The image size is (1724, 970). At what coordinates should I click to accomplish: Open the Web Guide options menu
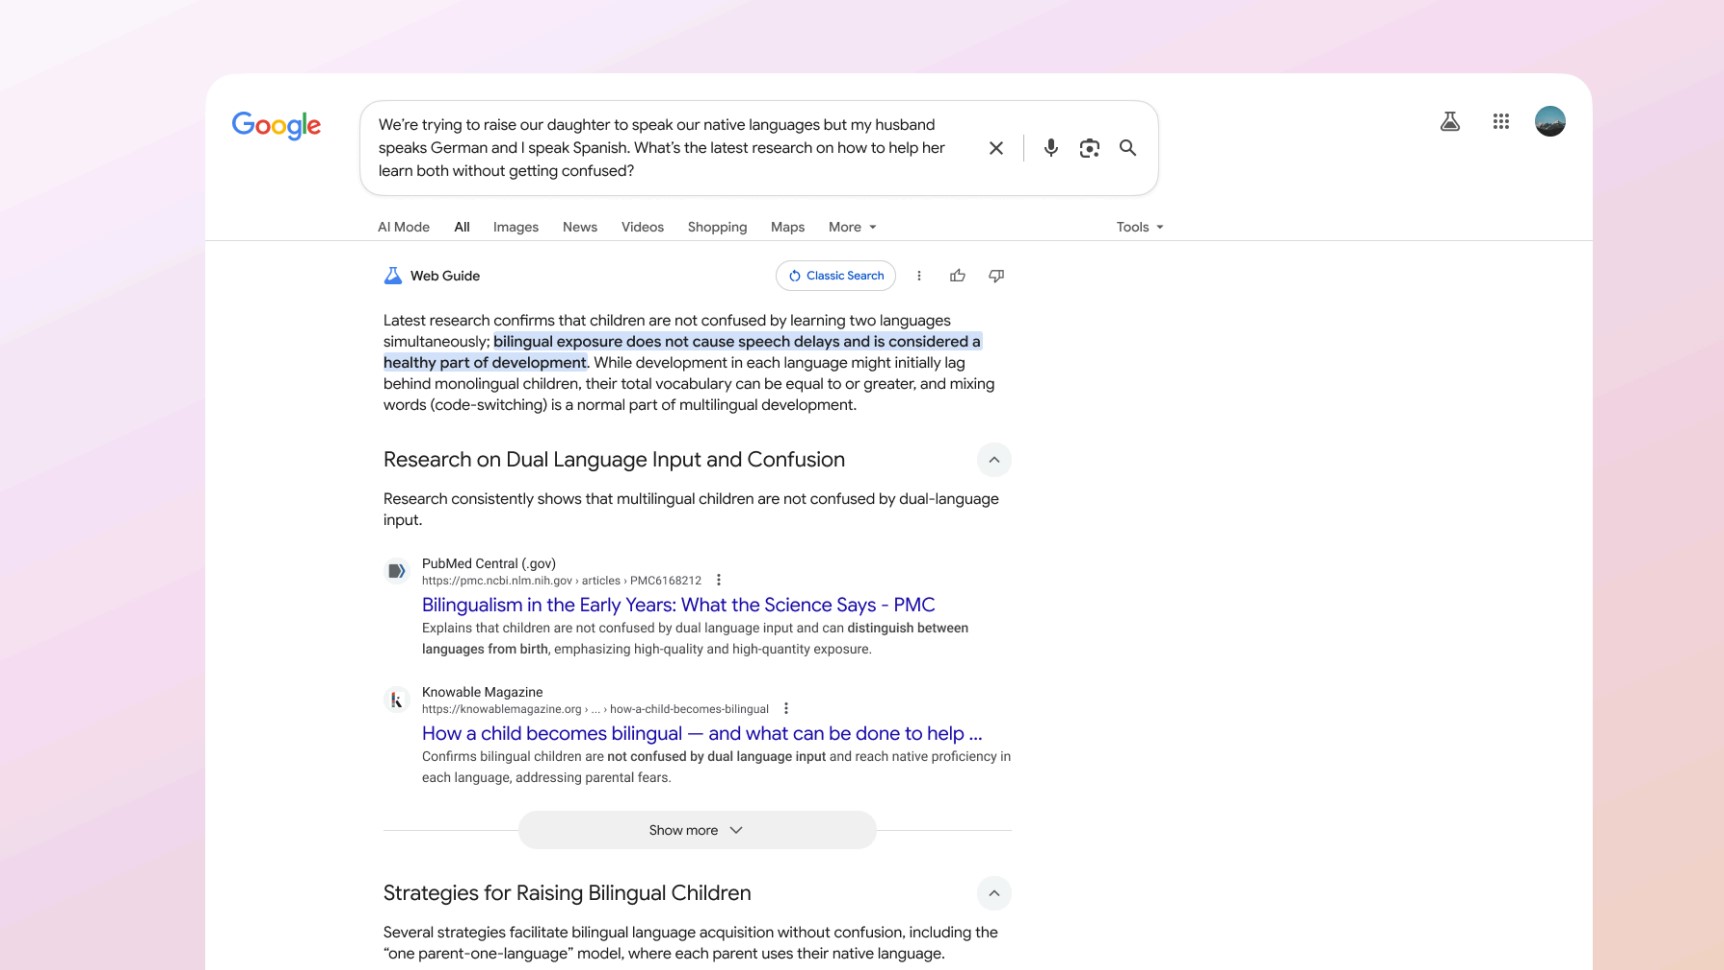pos(919,275)
